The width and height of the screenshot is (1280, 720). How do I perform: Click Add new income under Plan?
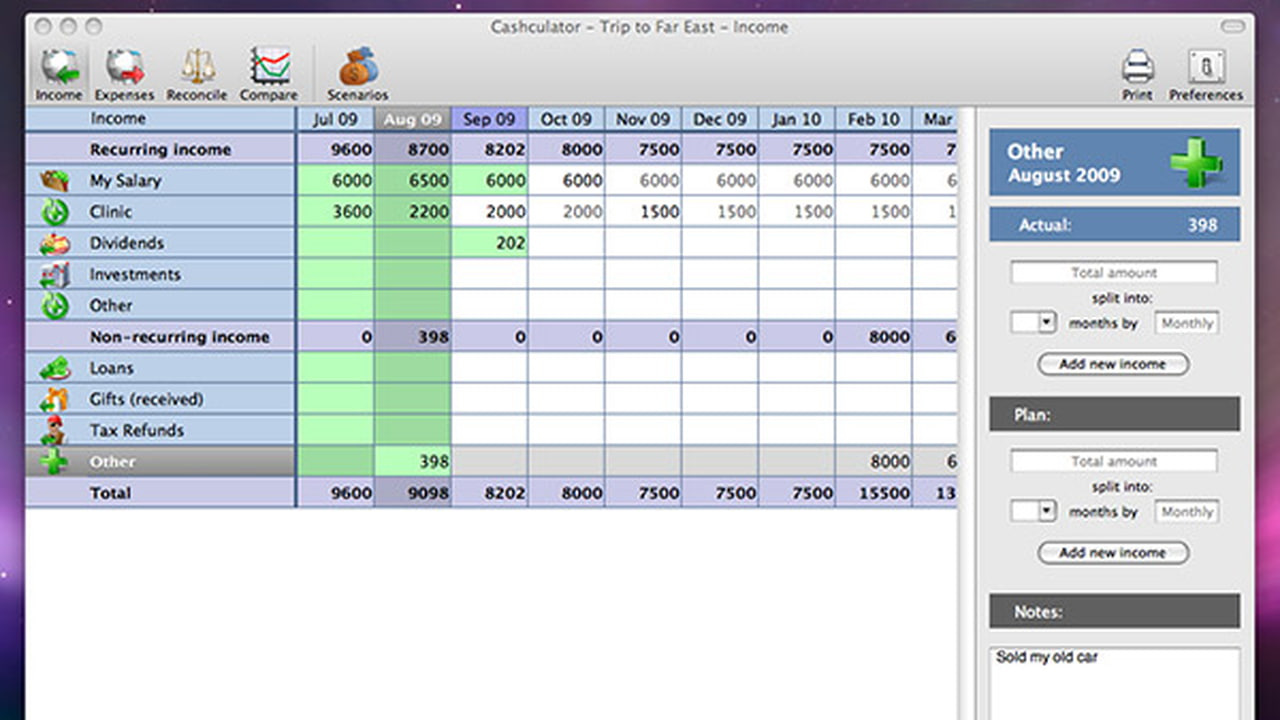pos(1113,552)
